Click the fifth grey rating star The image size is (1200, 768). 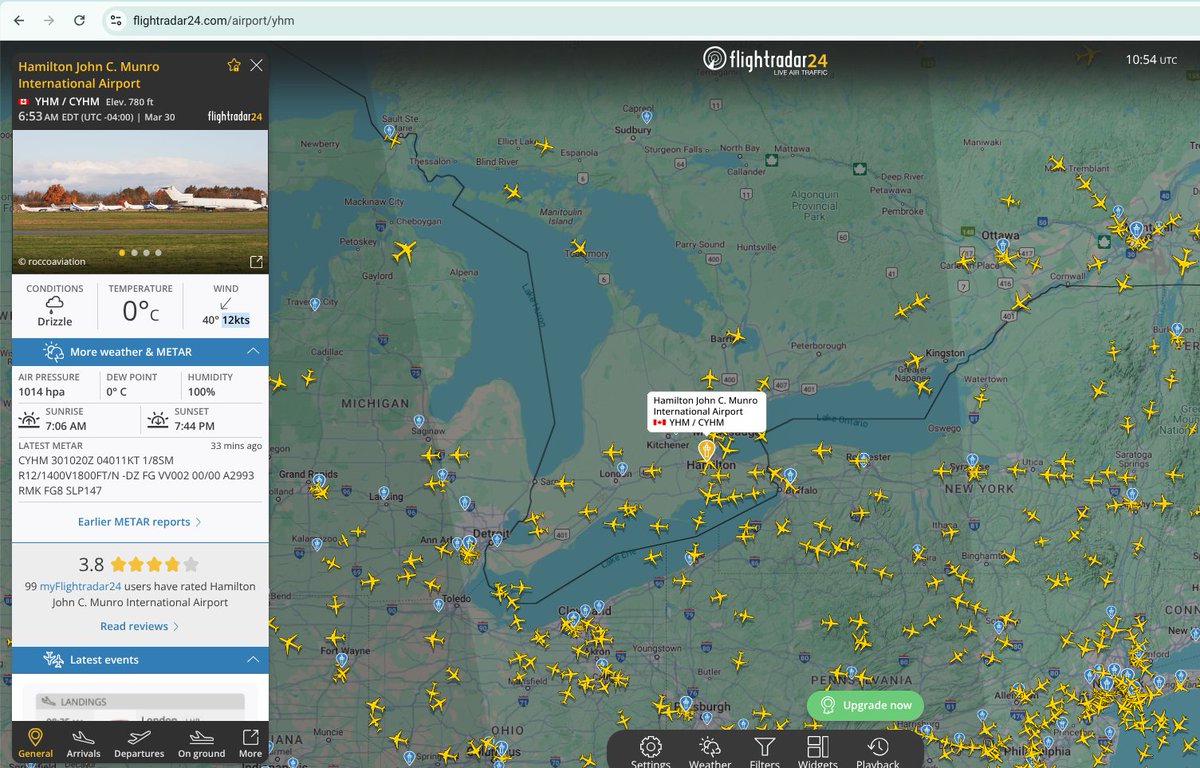point(191,564)
